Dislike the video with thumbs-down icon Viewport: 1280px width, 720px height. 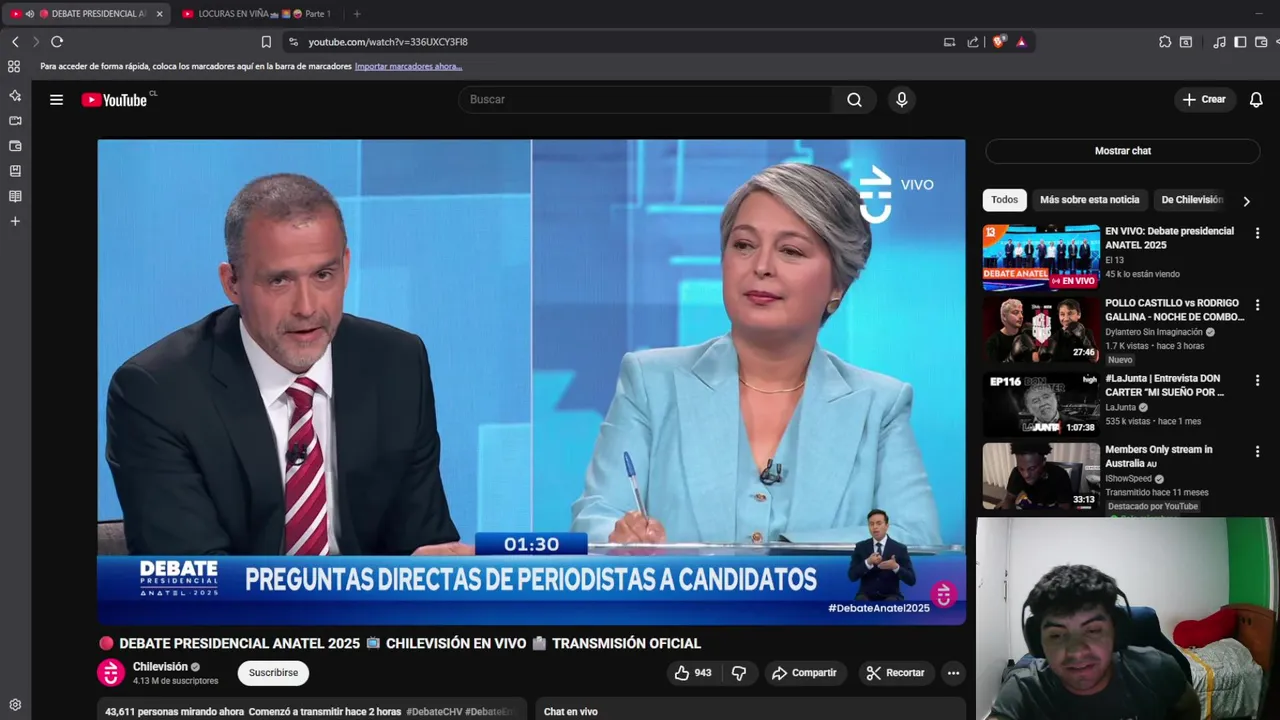click(x=738, y=673)
